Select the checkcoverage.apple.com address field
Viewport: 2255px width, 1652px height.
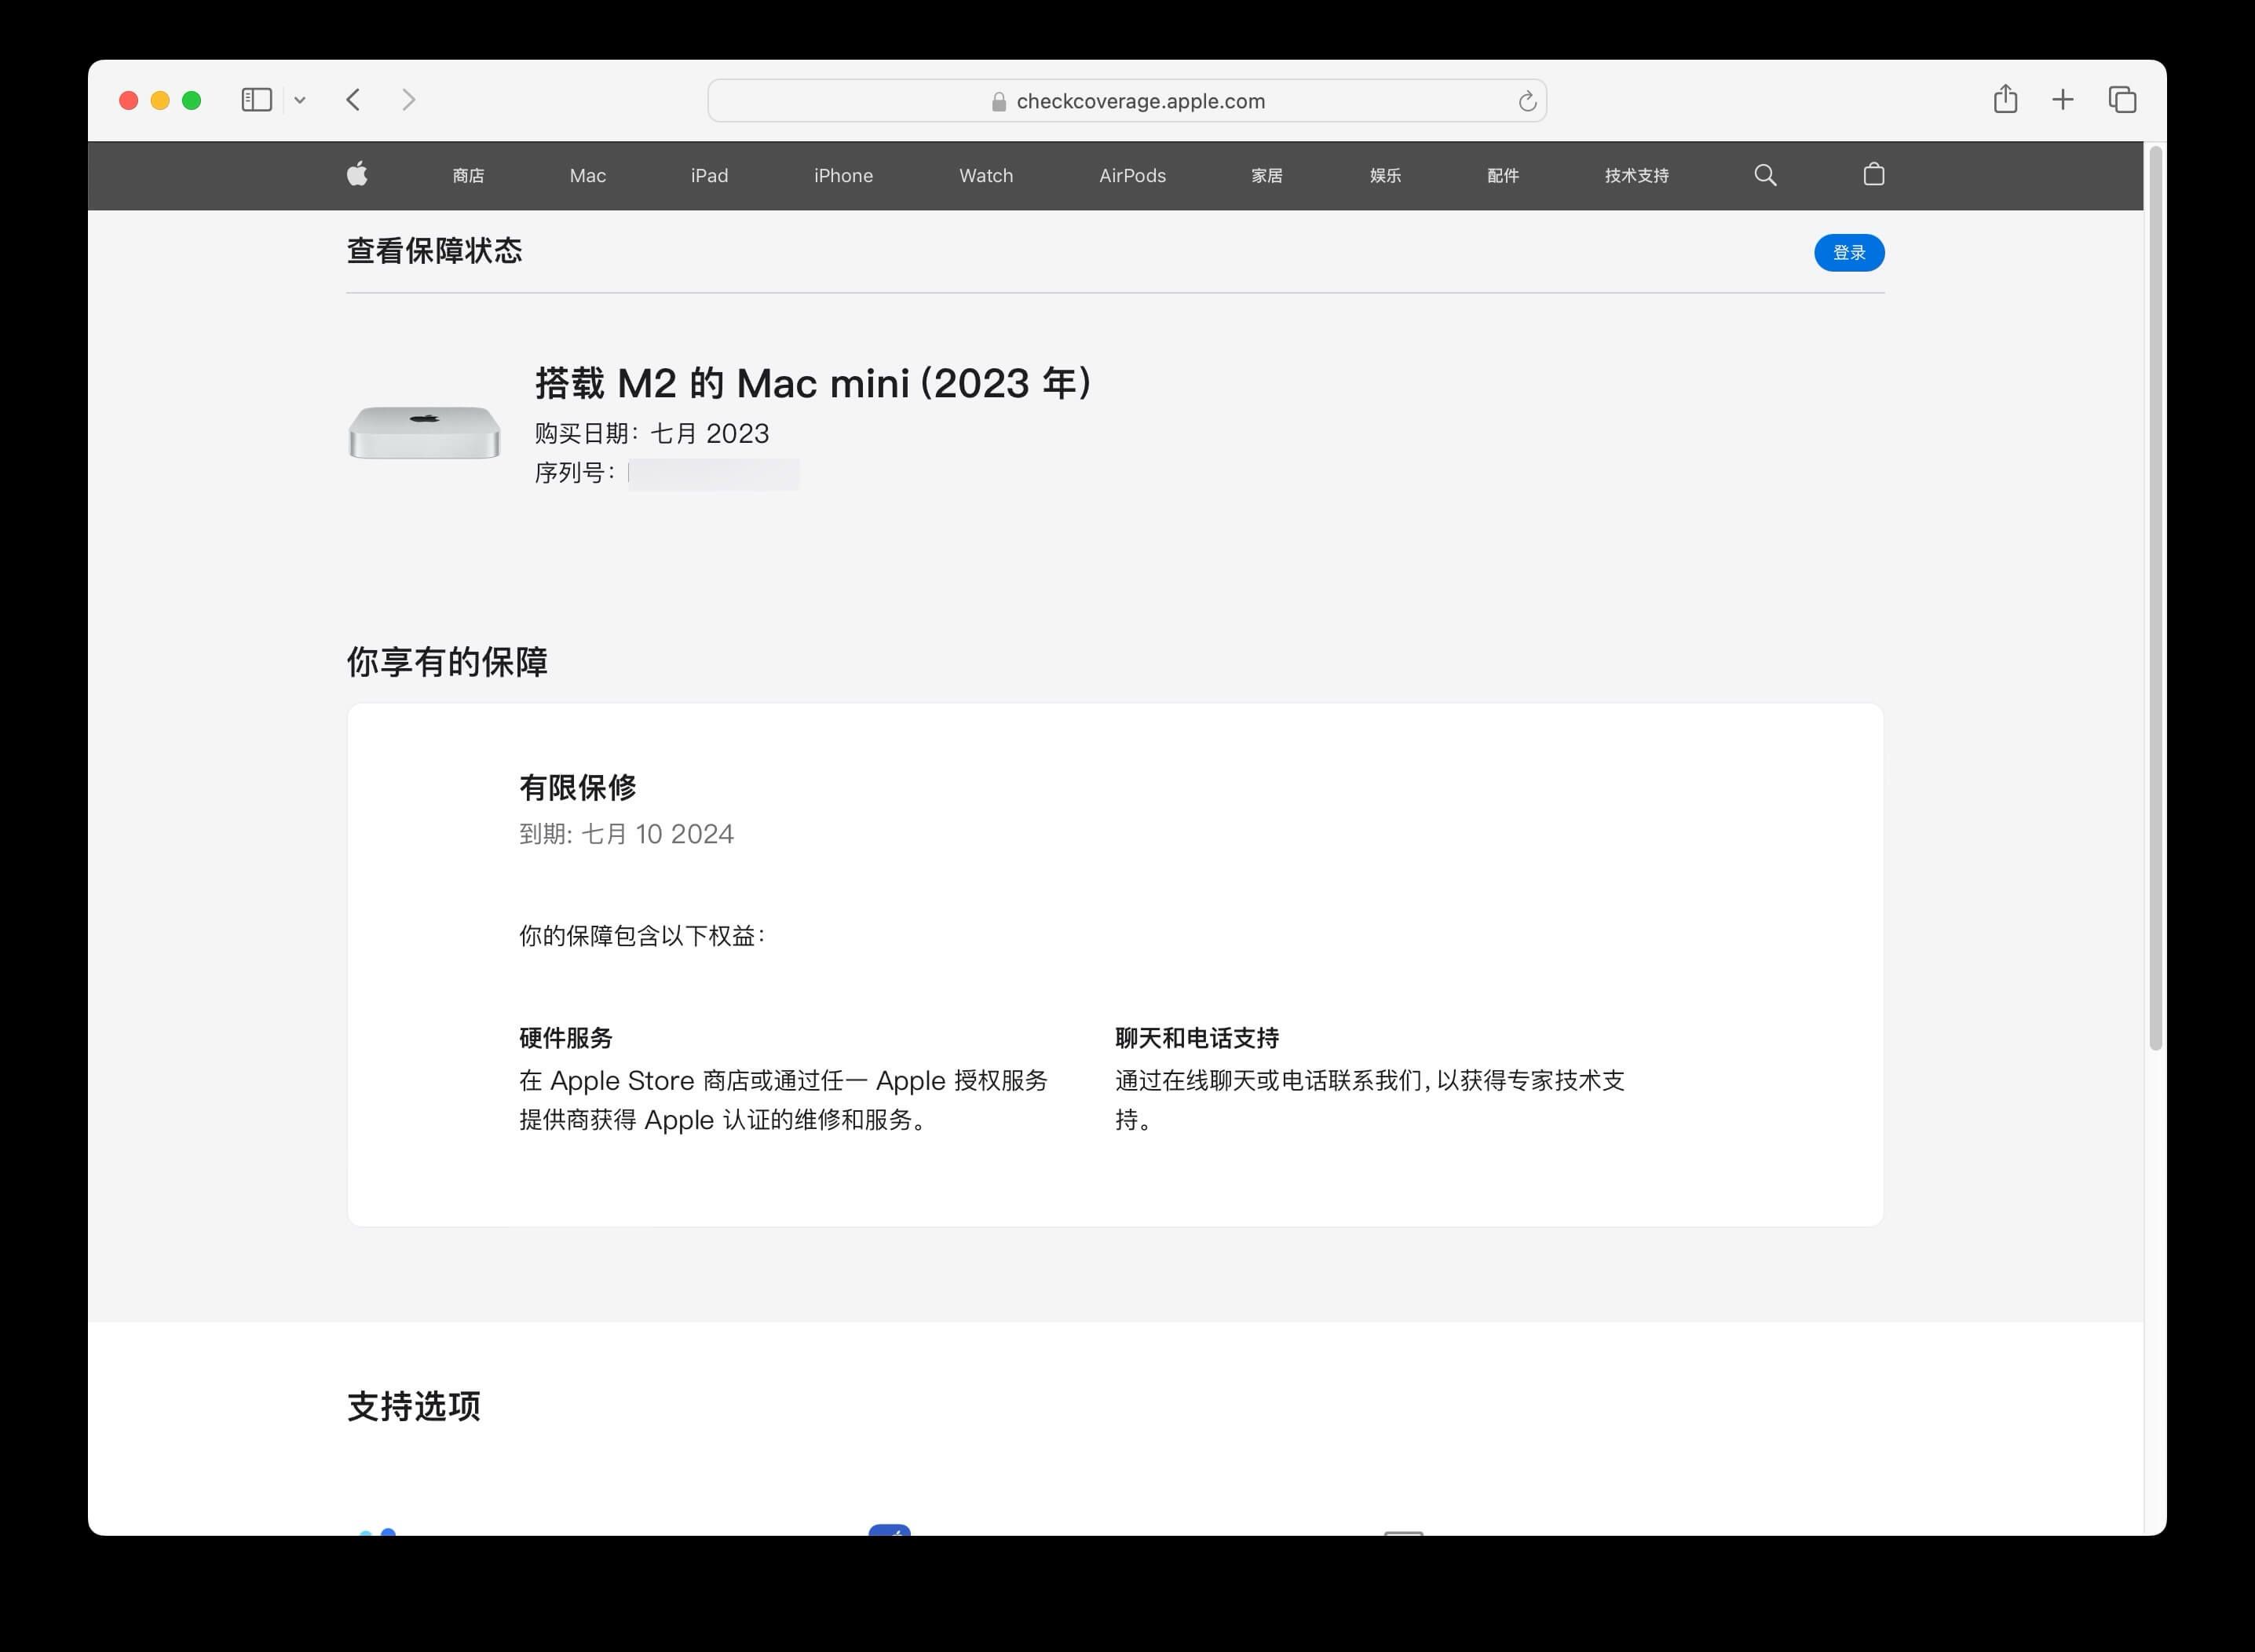pyautogui.click(x=1127, y=101)
